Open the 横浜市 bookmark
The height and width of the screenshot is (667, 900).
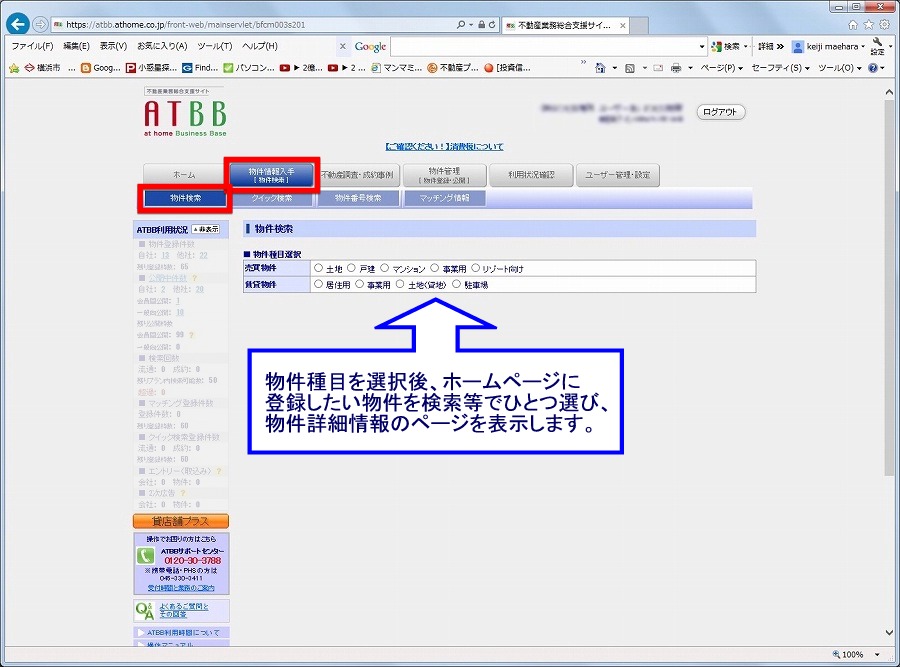(x=42, y=68)
